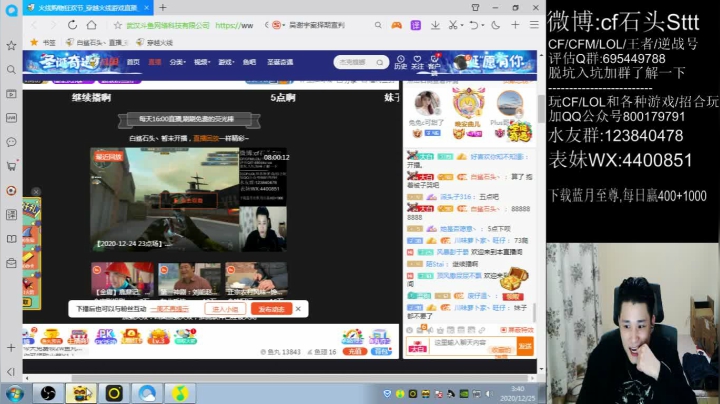Click the 充值 recharge button
Screen dimensions: 720x404
pyautogui.click(x=354, y=352)
